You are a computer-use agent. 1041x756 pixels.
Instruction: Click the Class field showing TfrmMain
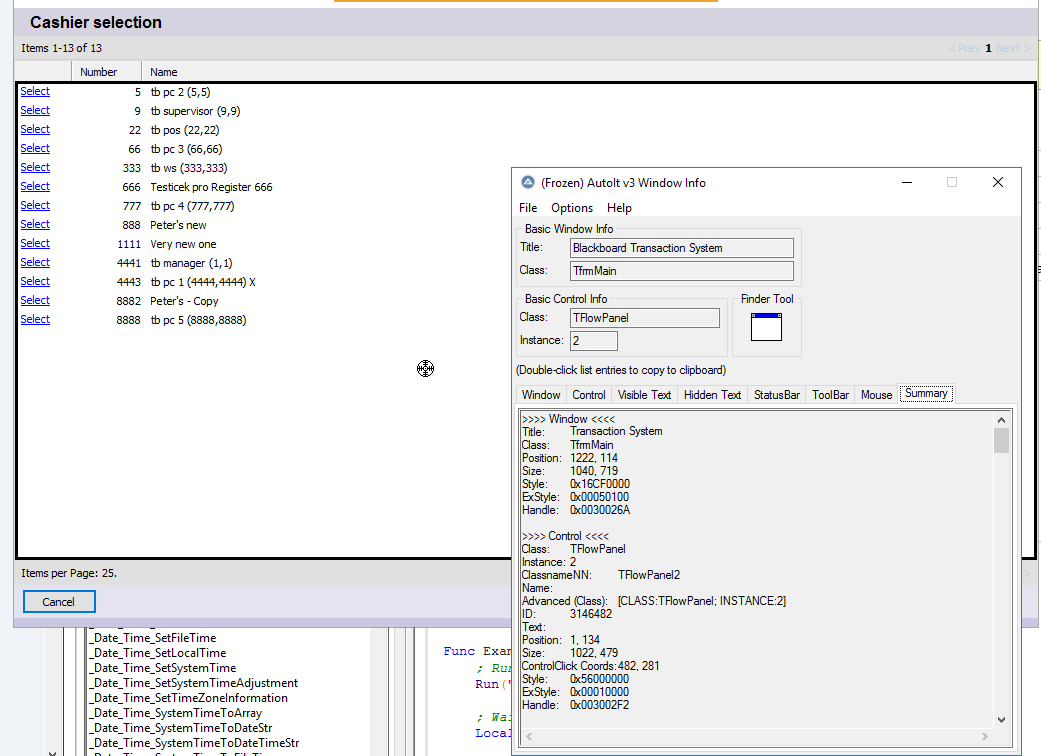coord(681,271)
